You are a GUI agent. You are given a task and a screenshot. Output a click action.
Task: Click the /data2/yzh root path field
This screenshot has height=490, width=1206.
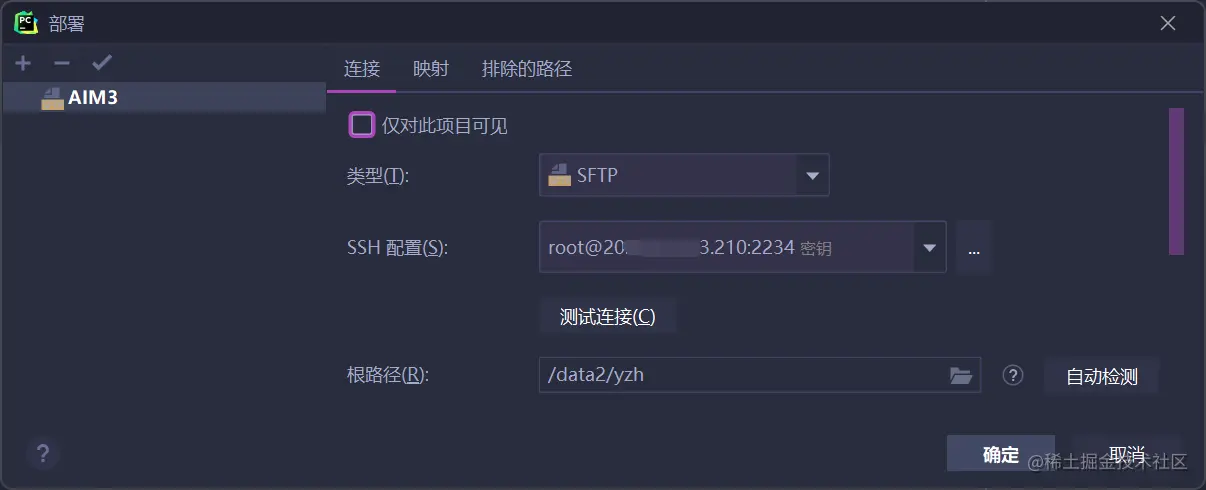coord(740,376)
